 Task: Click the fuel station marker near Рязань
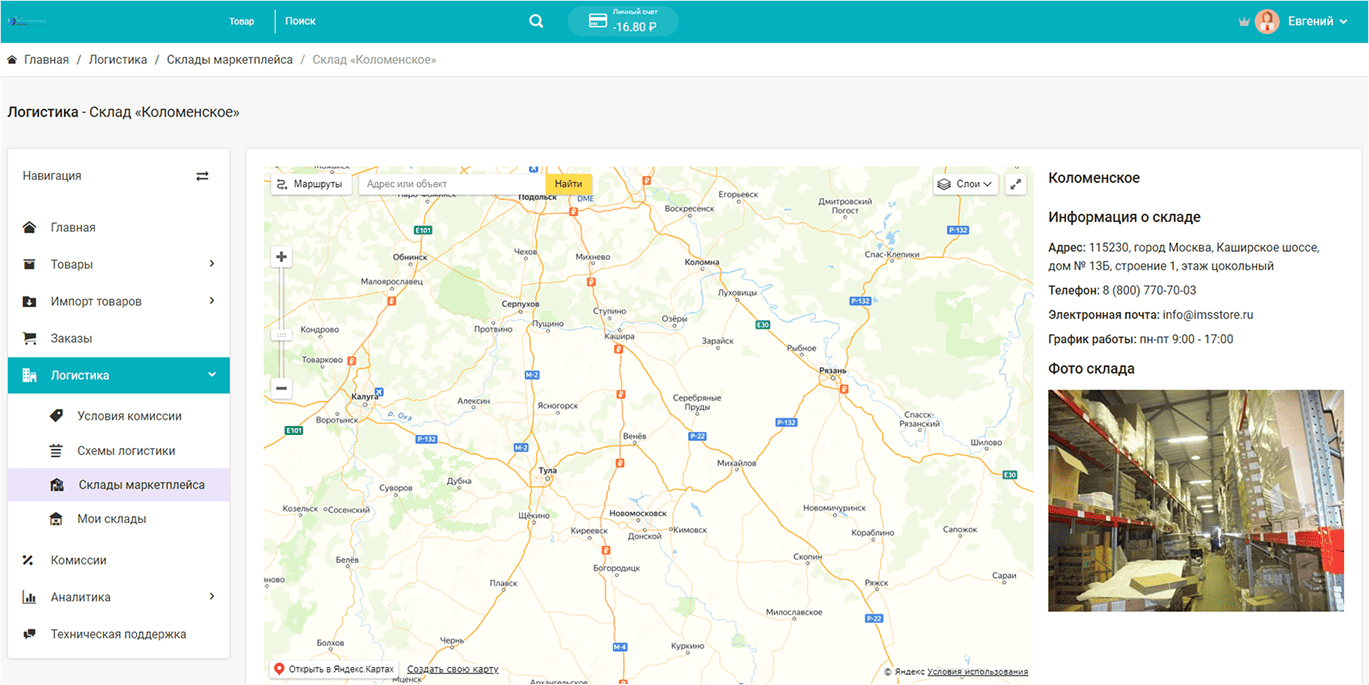coord(843,391)
